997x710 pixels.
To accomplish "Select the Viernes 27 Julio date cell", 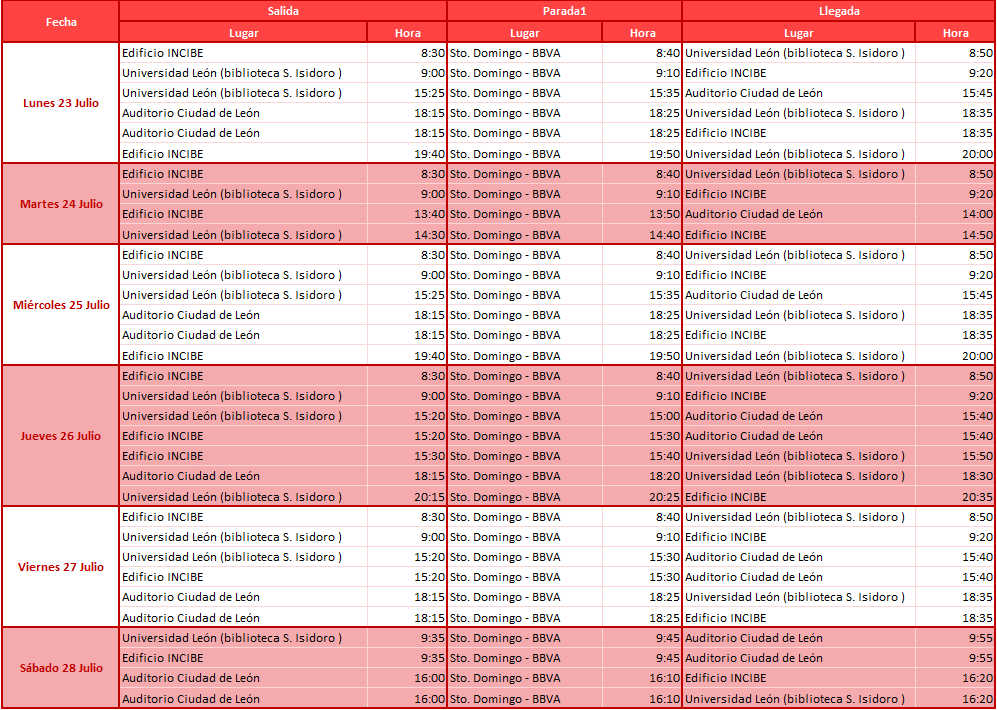I will tap(61, 567).
